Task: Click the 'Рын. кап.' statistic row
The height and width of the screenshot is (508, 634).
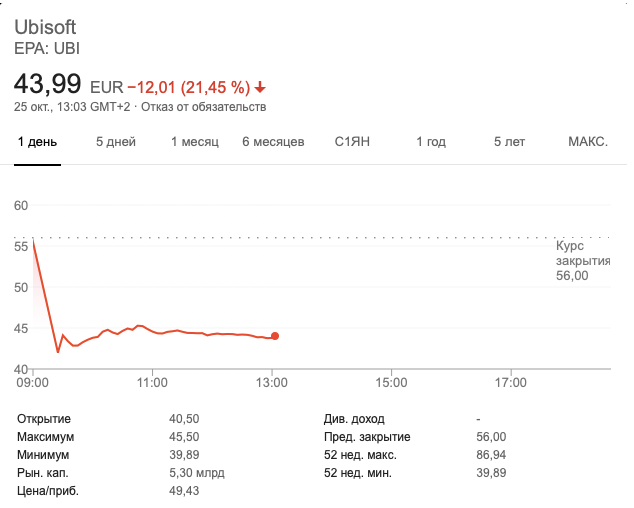Action: click(x=45, y=473)
